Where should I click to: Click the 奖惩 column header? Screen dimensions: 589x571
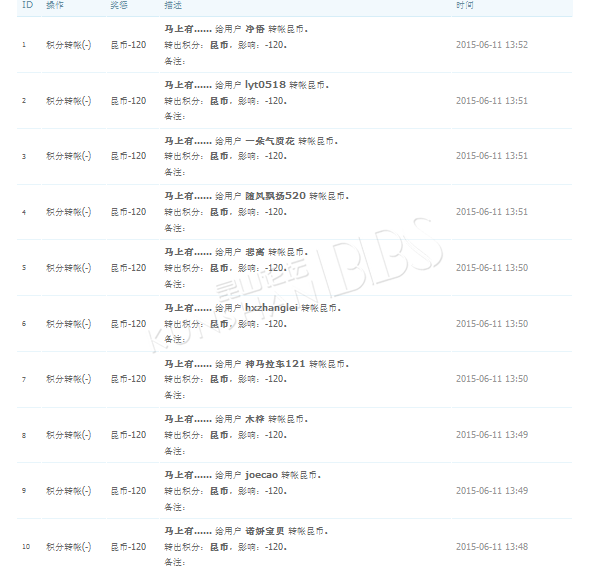tap(119, 5)
